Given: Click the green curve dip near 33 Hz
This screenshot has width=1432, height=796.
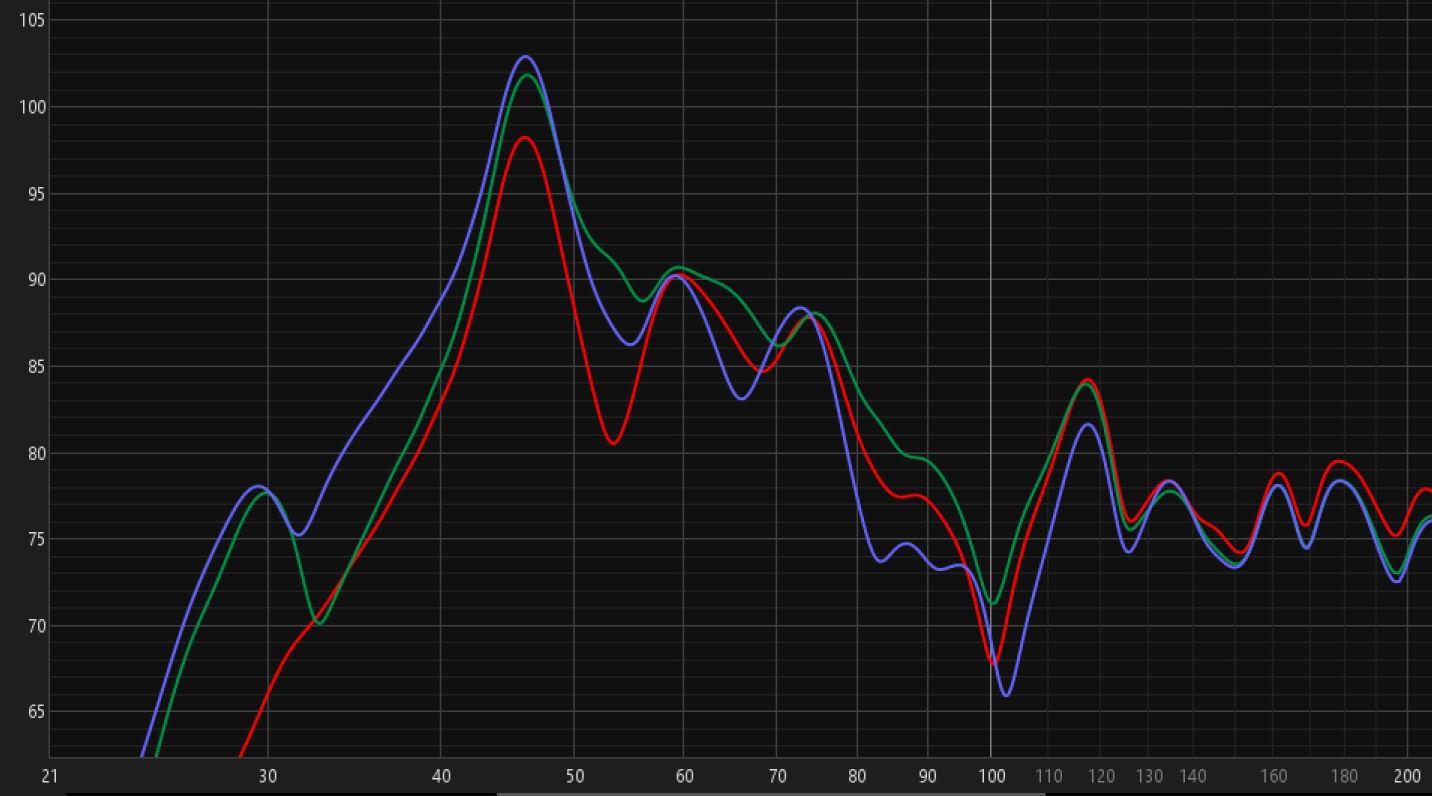Looking at the screenshot, I should pos(320,623).
